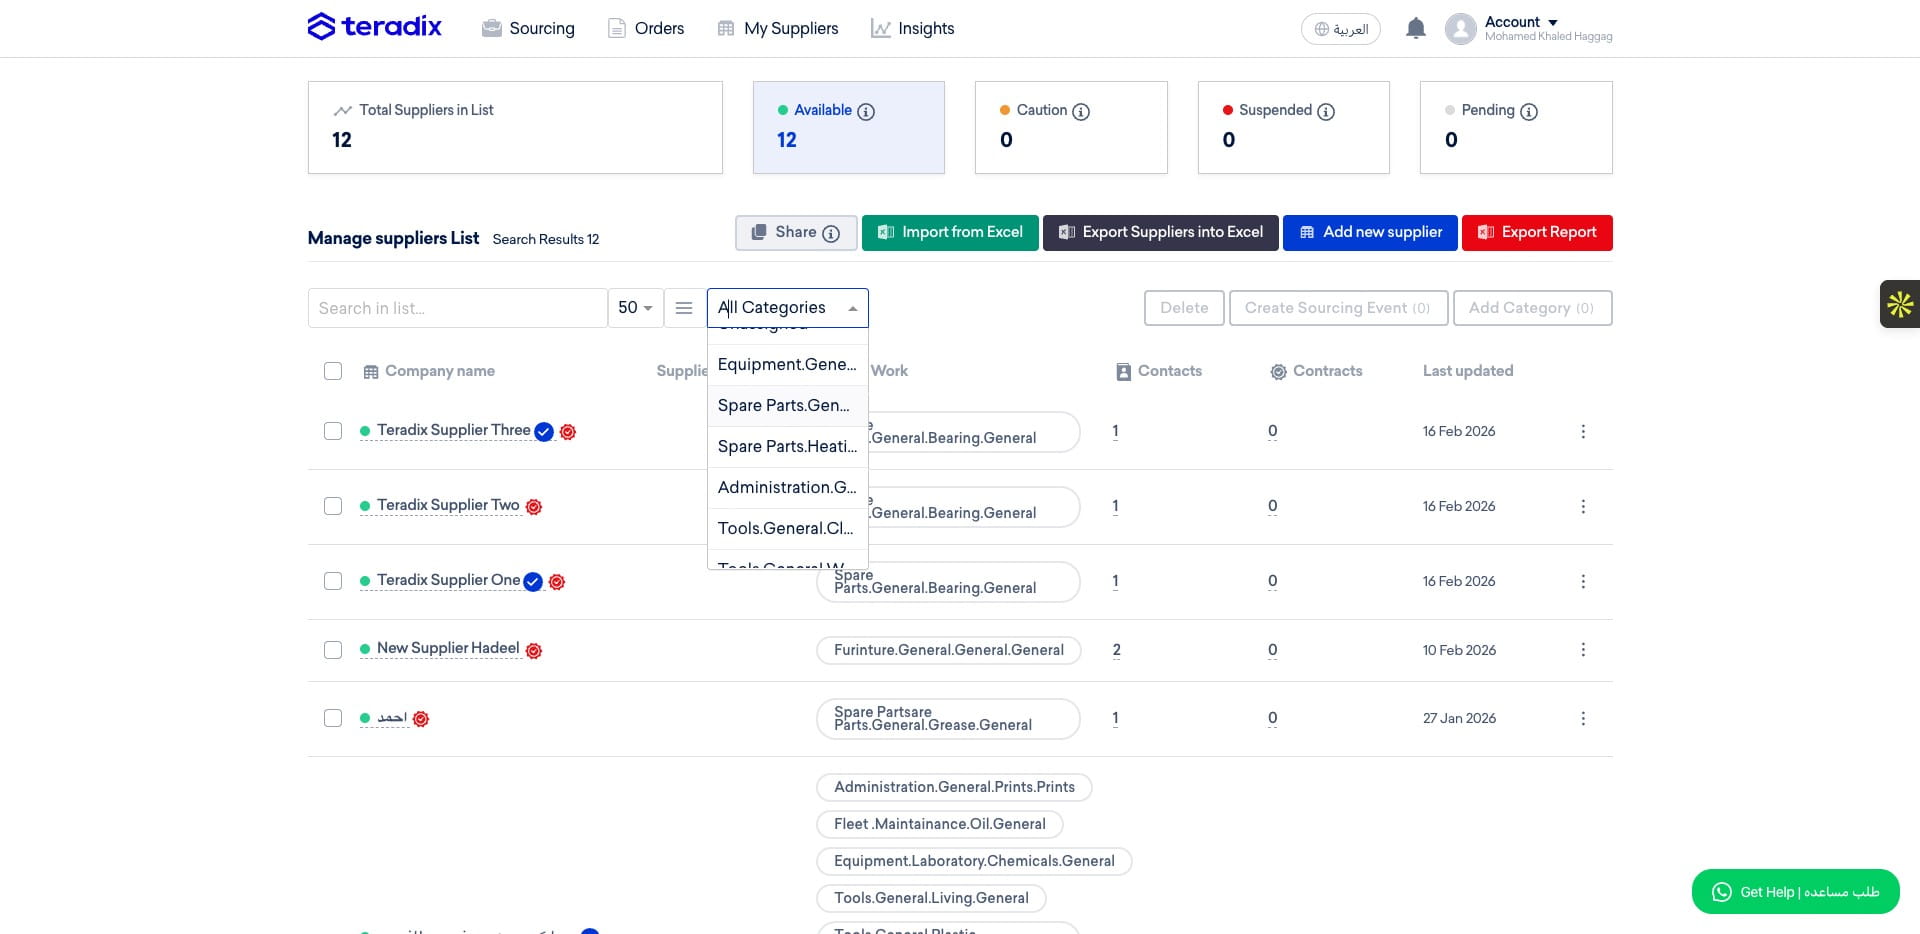Select Administration.G... category option
Screen dimensions: 1920x934
pyautogui.click(x=788, y=488)
